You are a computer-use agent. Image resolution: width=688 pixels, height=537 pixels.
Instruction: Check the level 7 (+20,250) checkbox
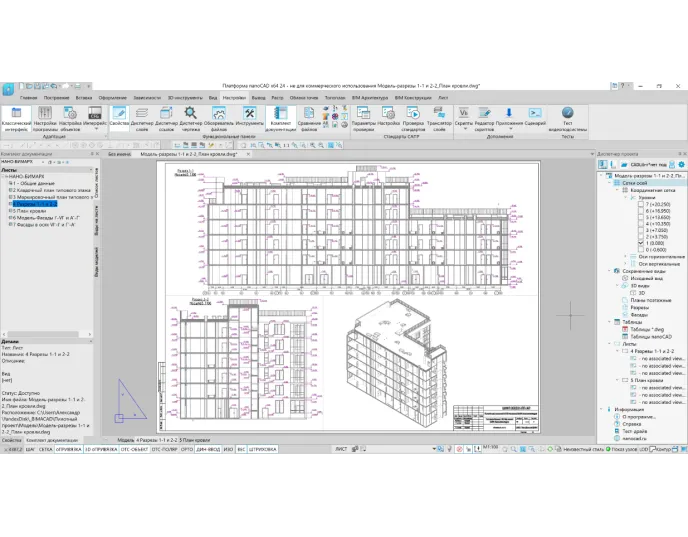pyautogui.click(x=640, y=205)
